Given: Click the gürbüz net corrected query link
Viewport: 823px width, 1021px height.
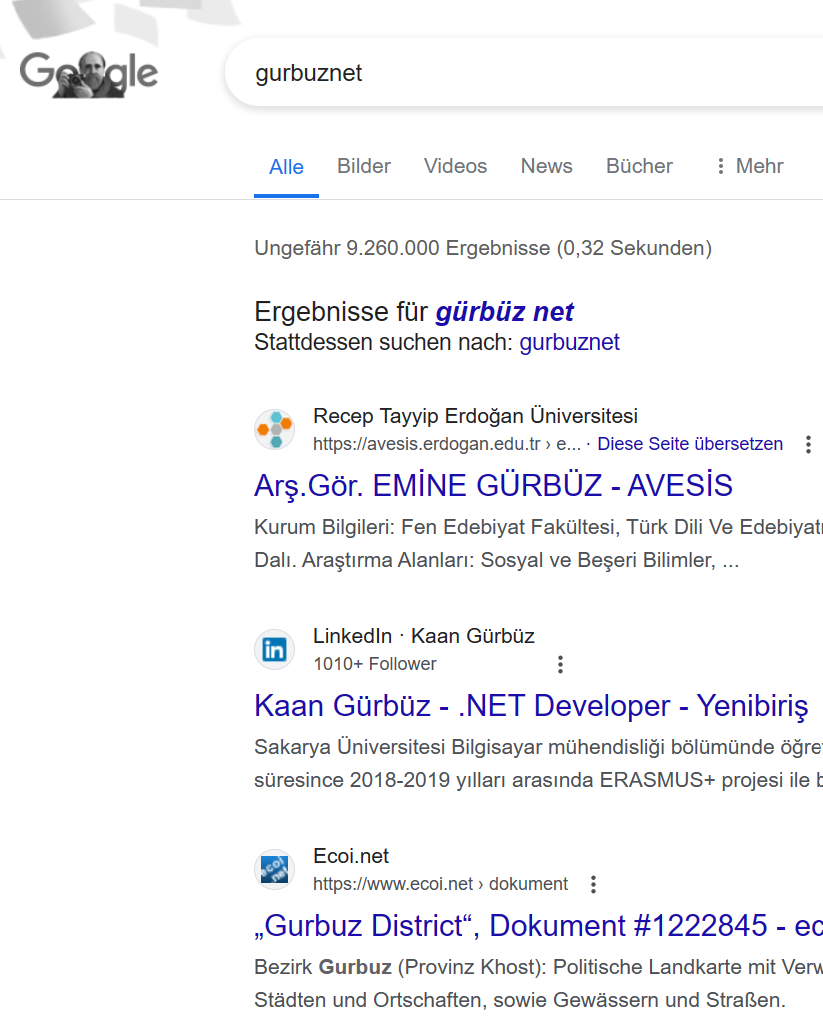Looking at the screenshot, I should coord(505,312).
